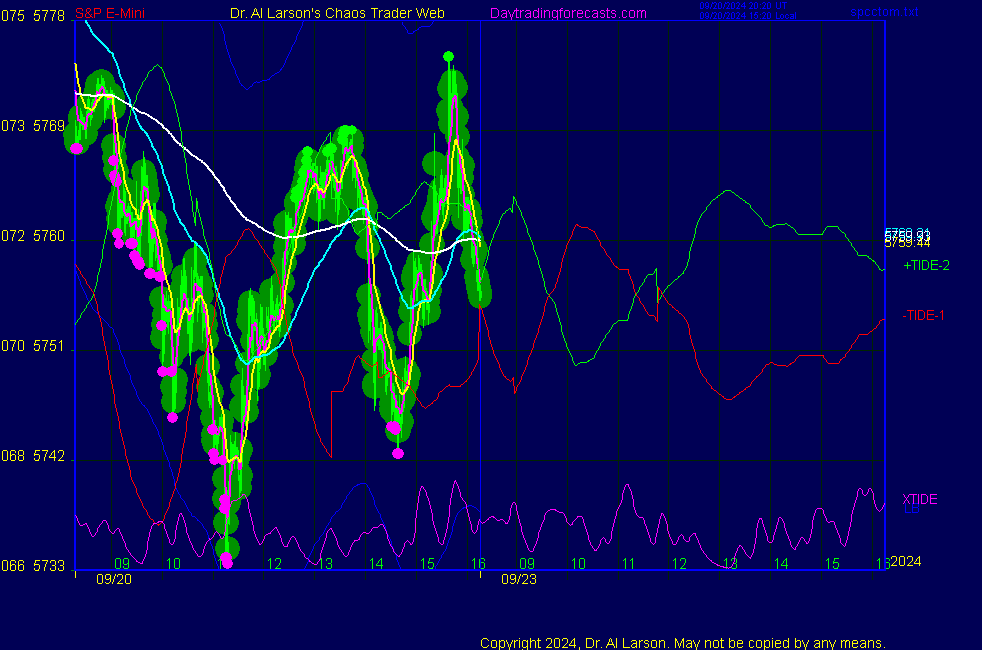982x650 pixels.
Task: Select the -TIDE-1 legend label
Action: pyautogui.click(x=923, y=315)
